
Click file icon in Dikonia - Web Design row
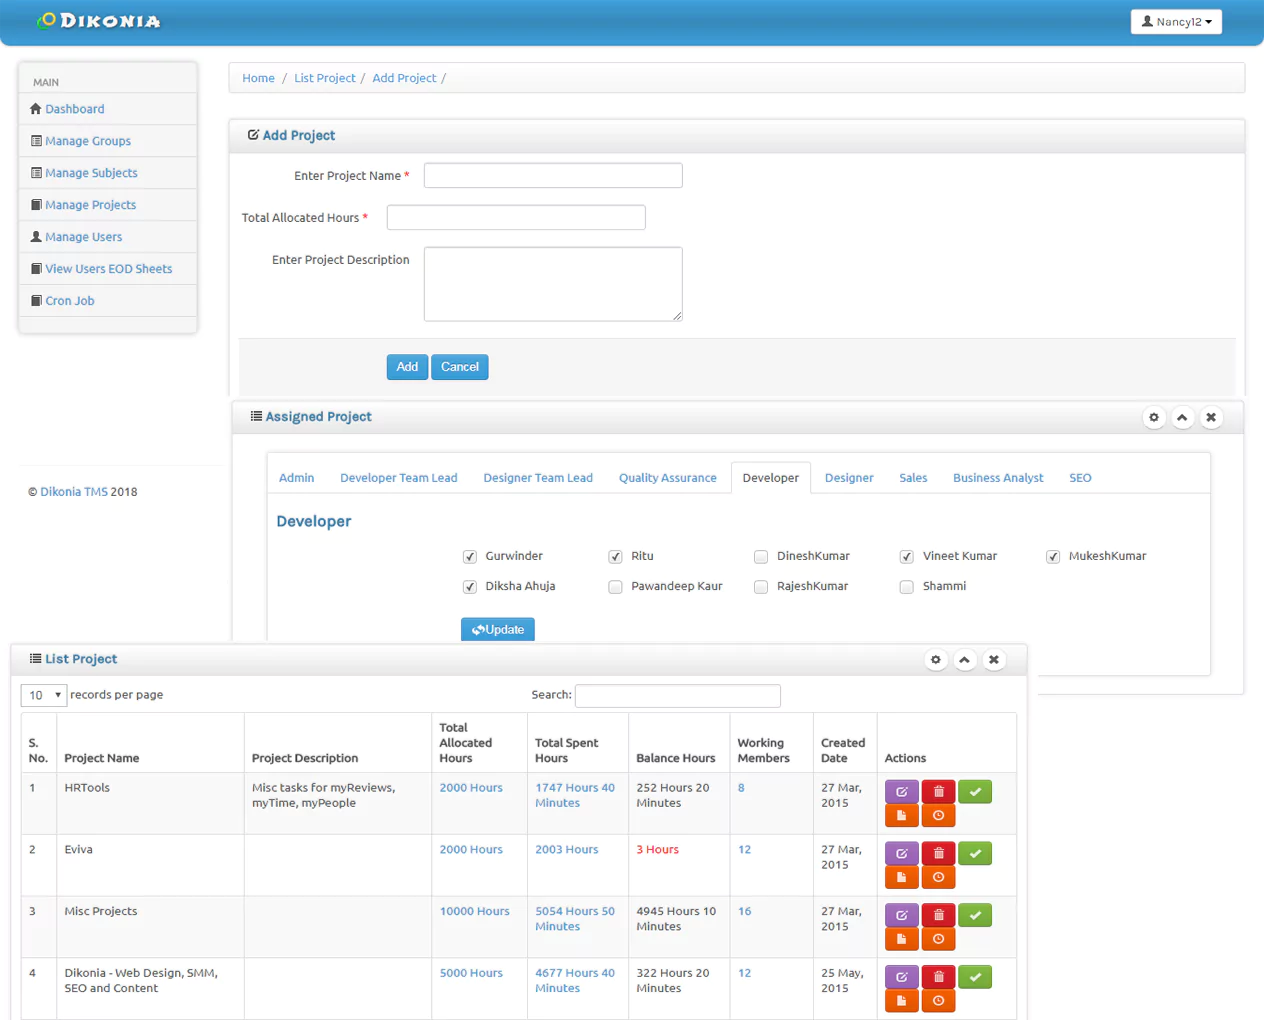click(901, 1001)
